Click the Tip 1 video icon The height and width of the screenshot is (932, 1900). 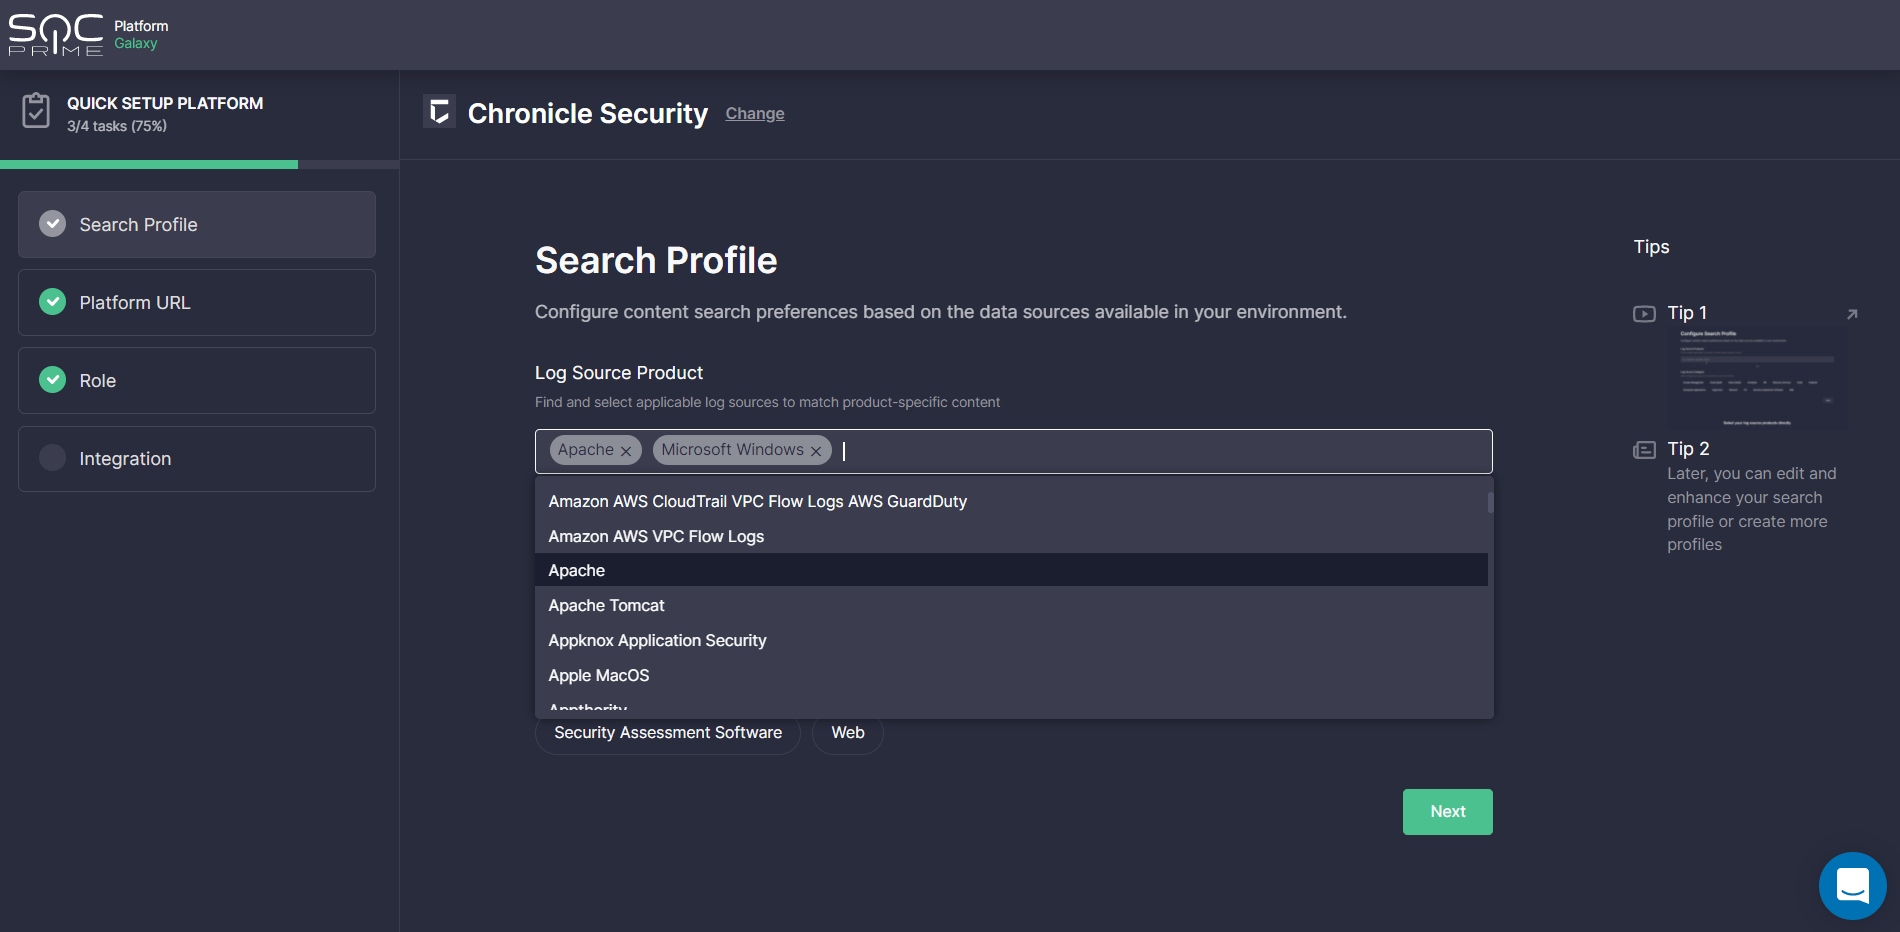[1644, 314]
